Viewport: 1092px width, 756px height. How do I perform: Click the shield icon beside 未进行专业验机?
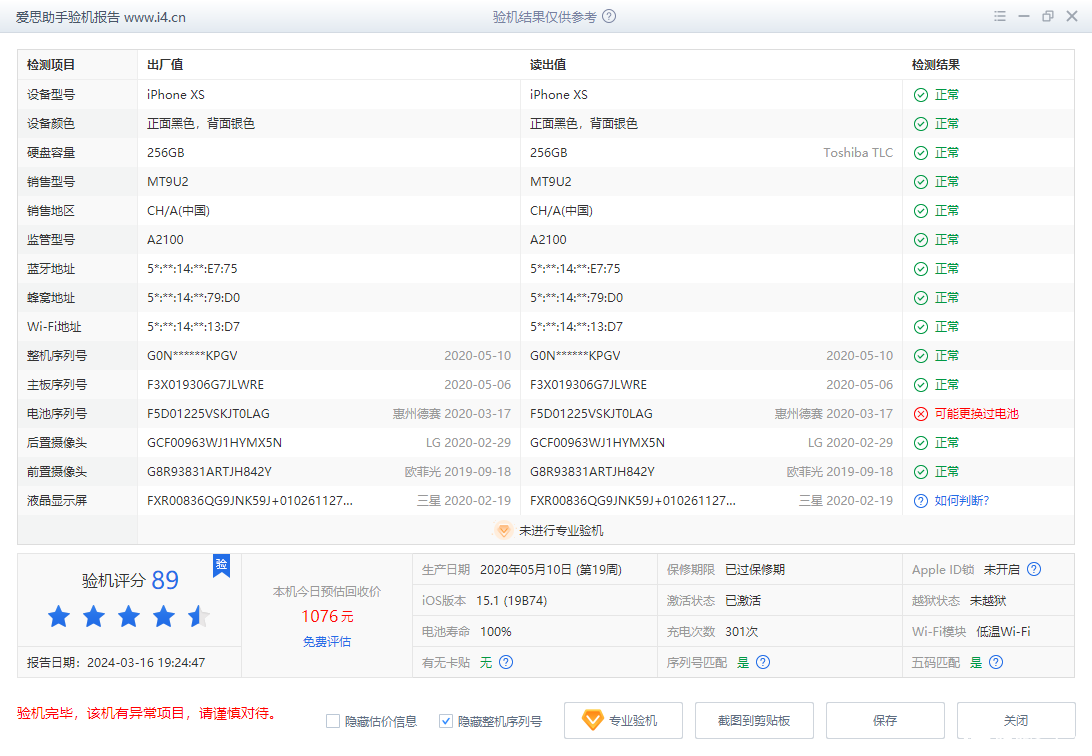click(503, 530)
